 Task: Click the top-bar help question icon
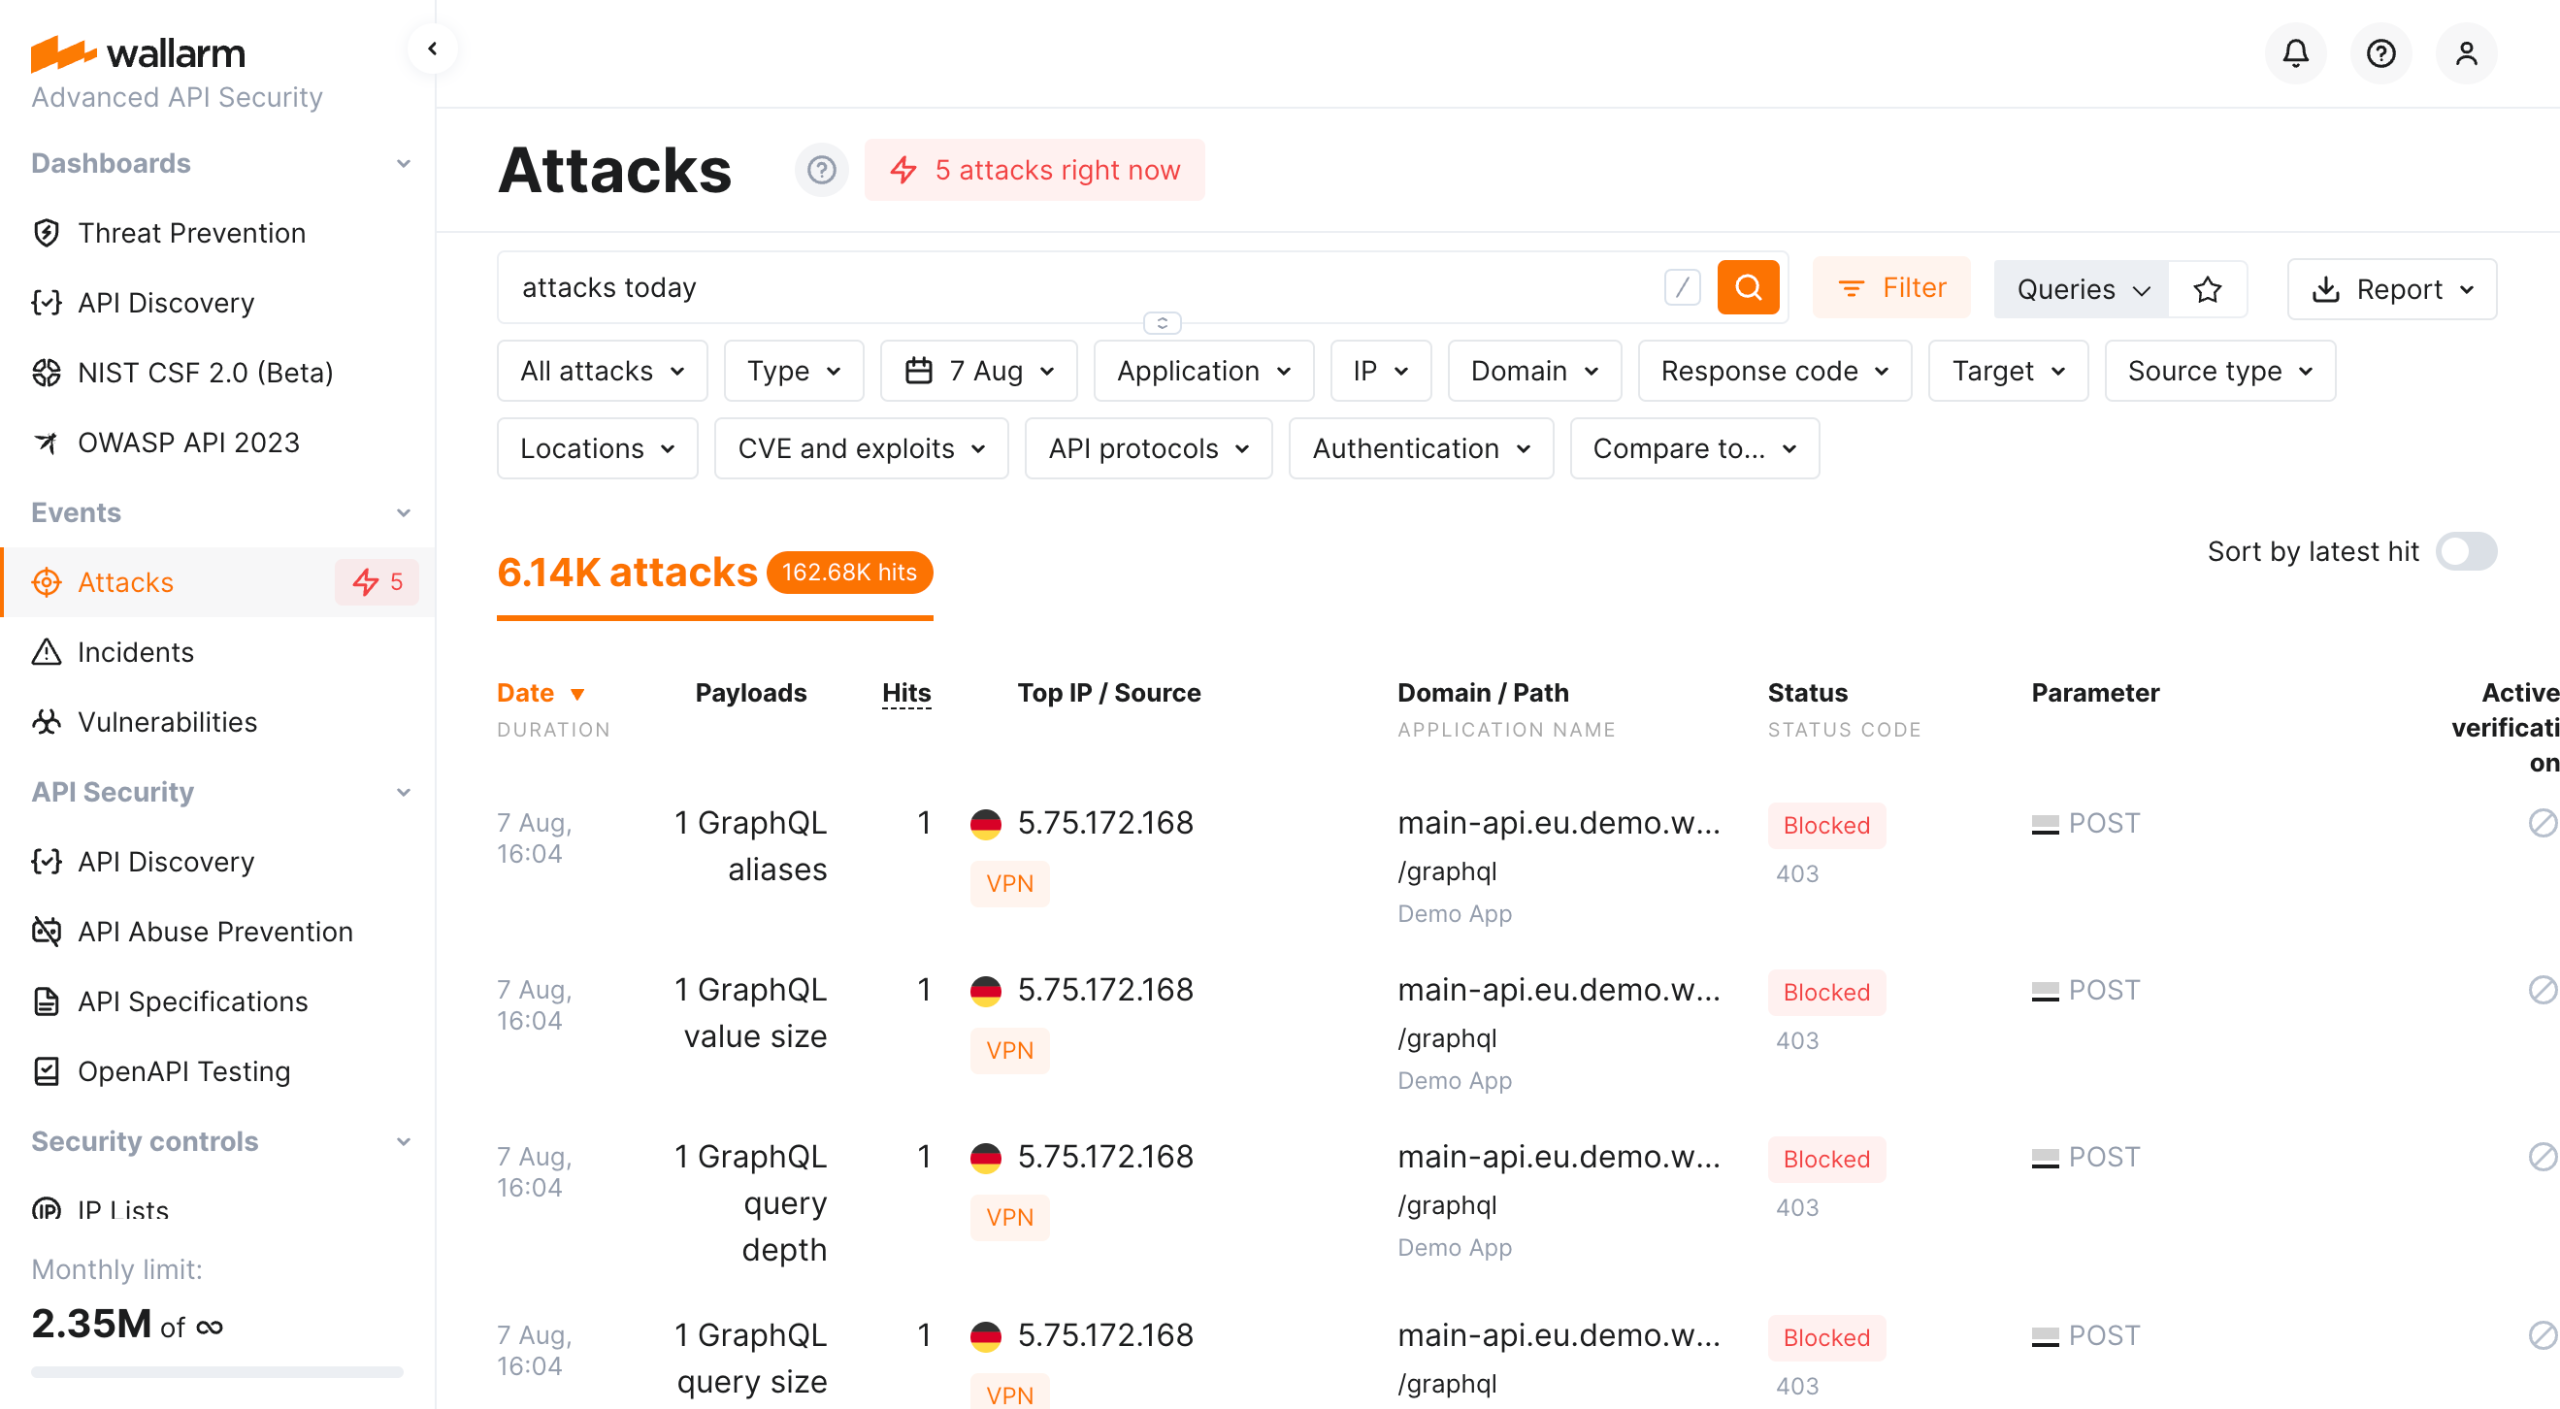(2380, 53)
